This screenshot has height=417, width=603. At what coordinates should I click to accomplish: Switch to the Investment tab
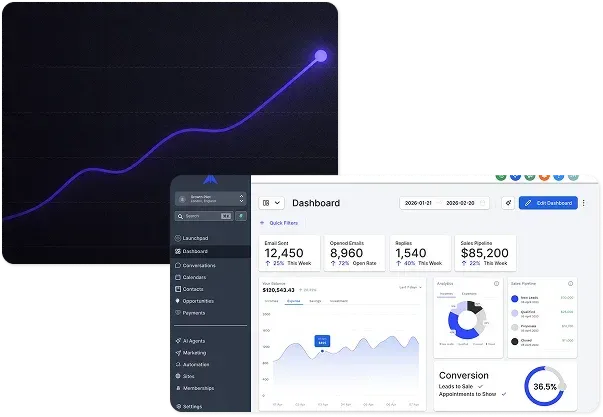[339, 301]
